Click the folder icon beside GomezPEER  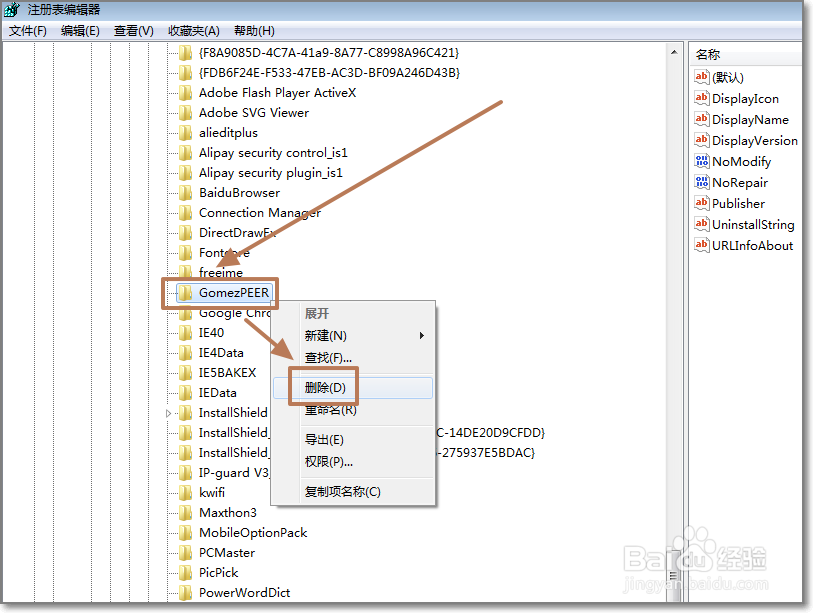186,293
